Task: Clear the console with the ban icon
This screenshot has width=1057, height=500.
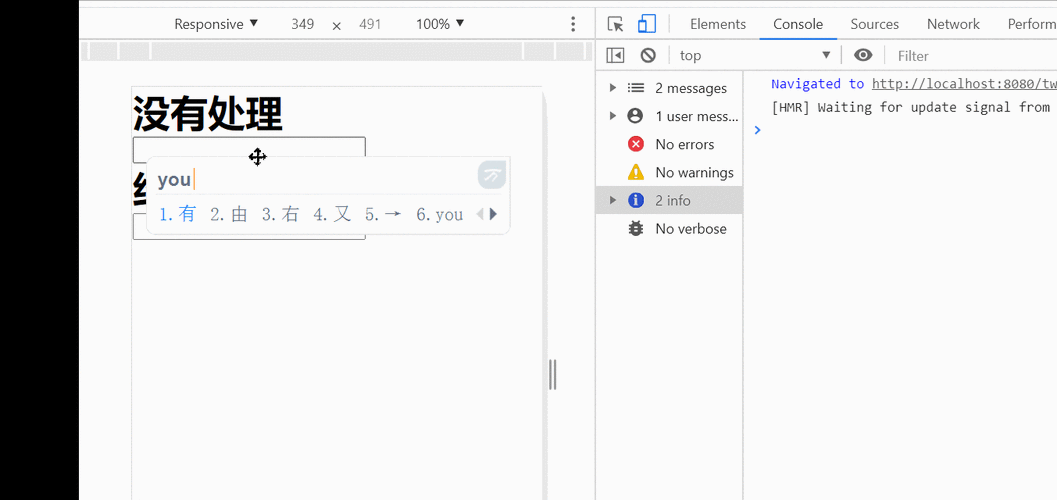Action: click(x=648, y=56)
